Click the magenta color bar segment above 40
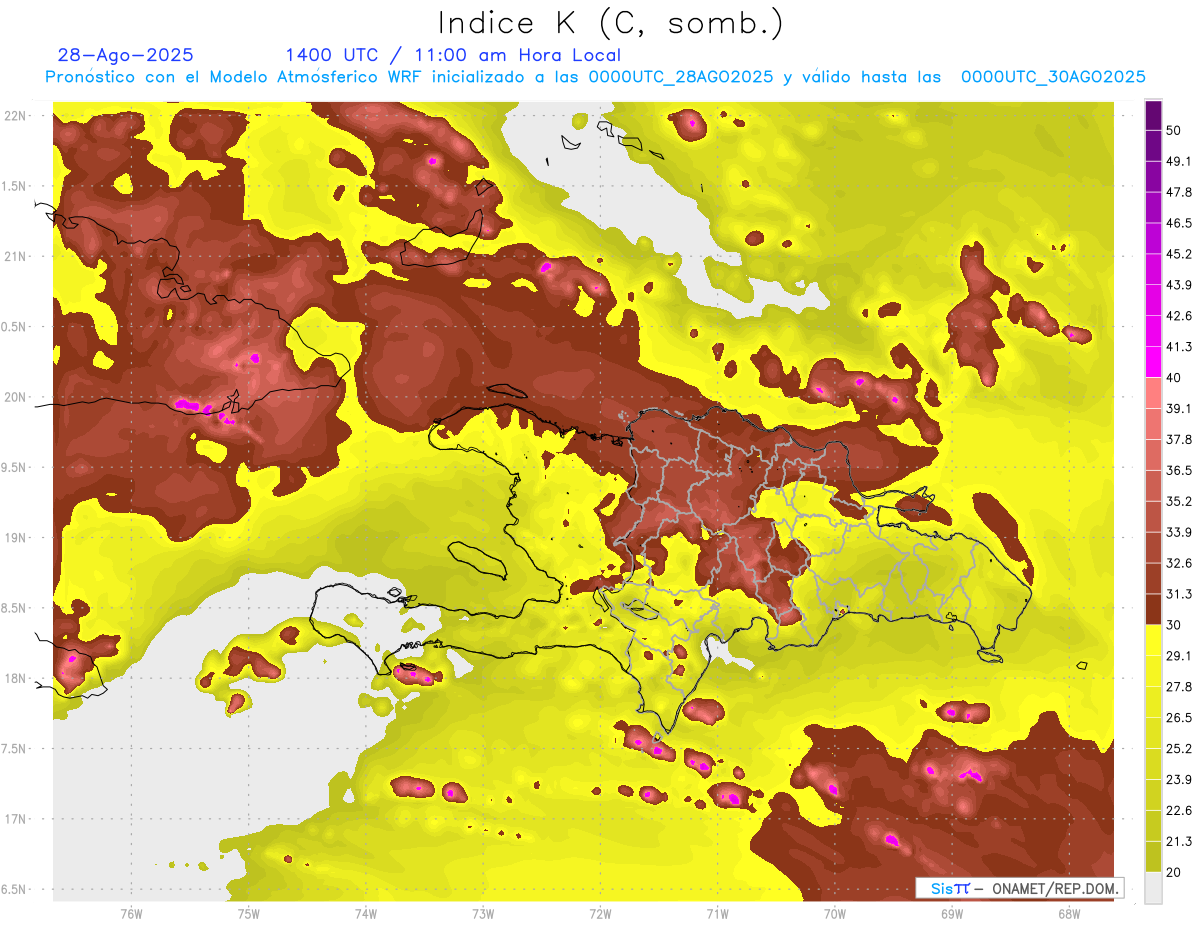The height and width of the screenshot is (927, 1200). click(x=1153, y=362)
